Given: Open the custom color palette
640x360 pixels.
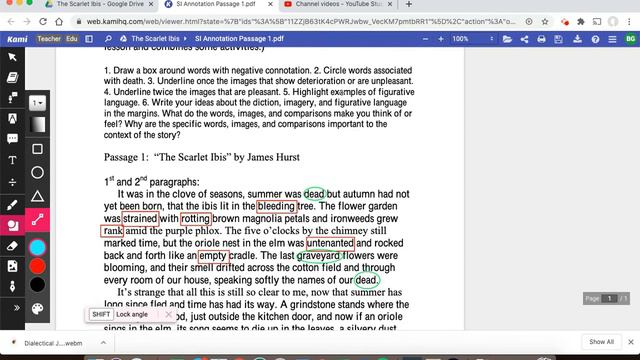Looking at the screenshot, I should (37, 309).
